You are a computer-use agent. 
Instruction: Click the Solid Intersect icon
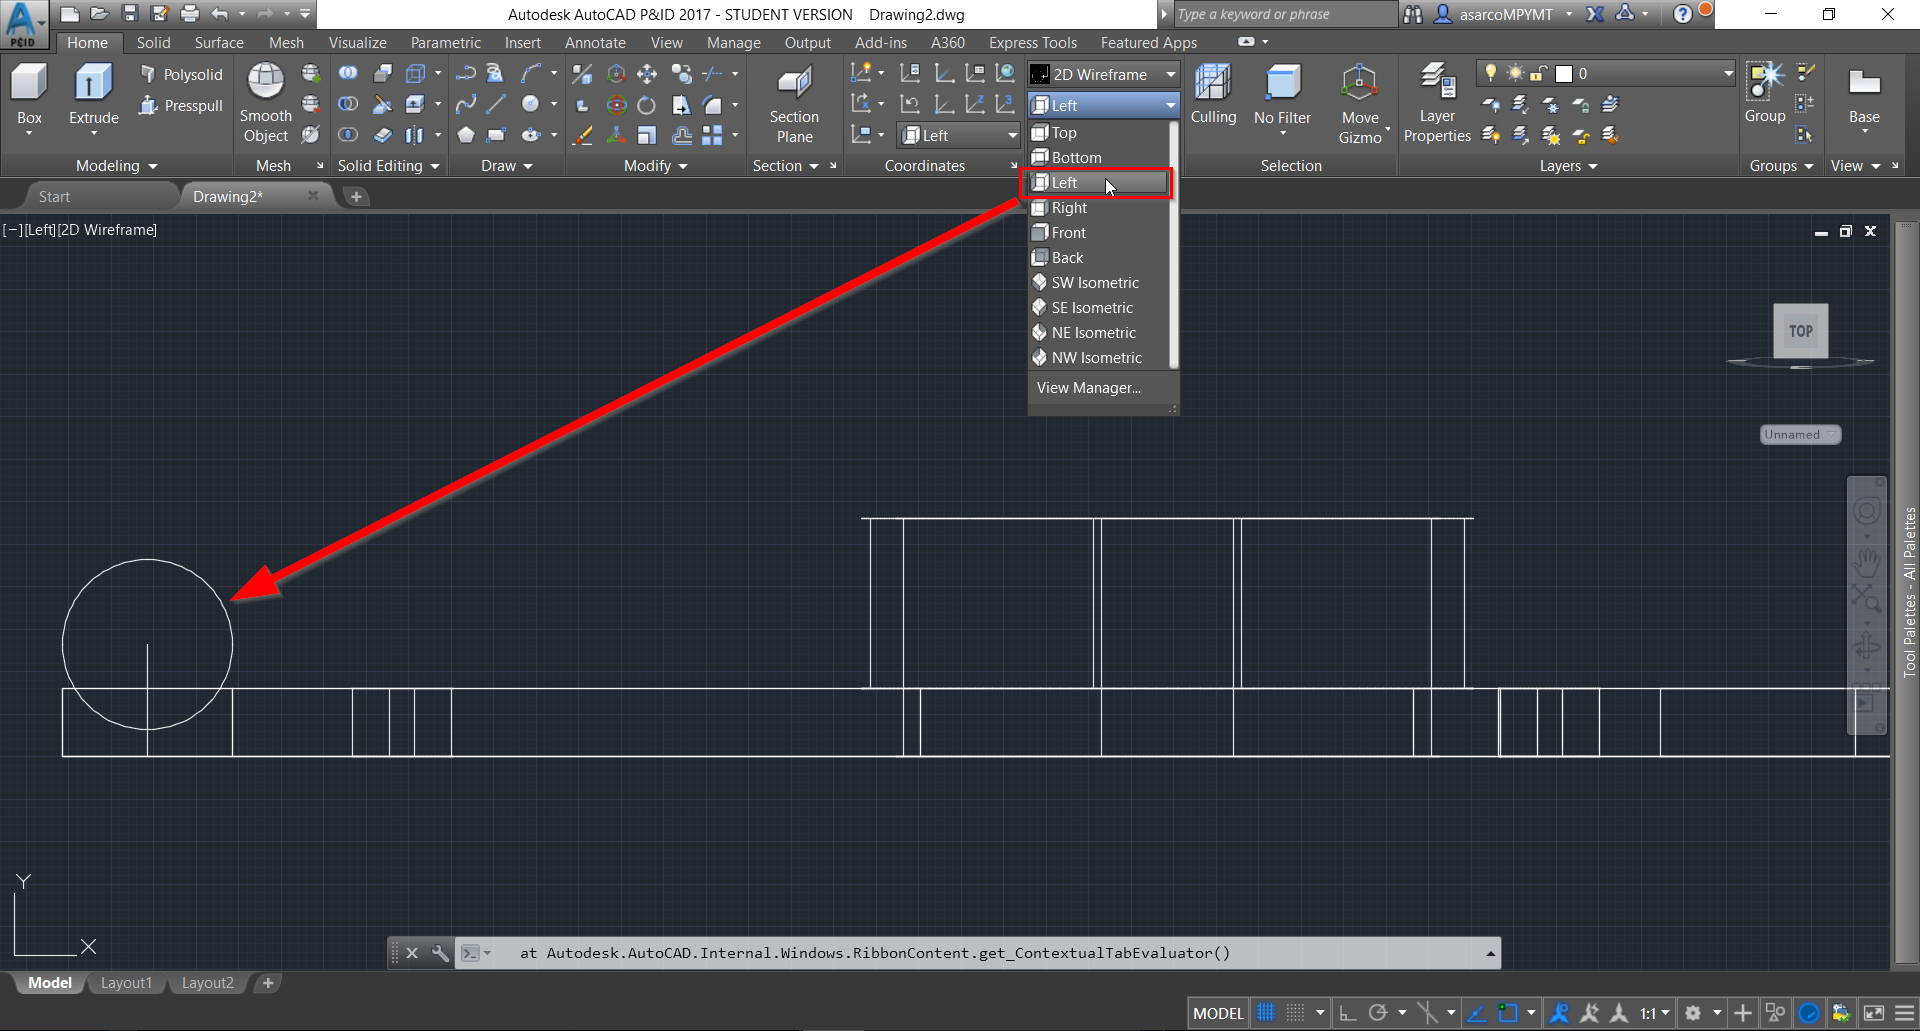pyautogui.click(x=348, y=135)
